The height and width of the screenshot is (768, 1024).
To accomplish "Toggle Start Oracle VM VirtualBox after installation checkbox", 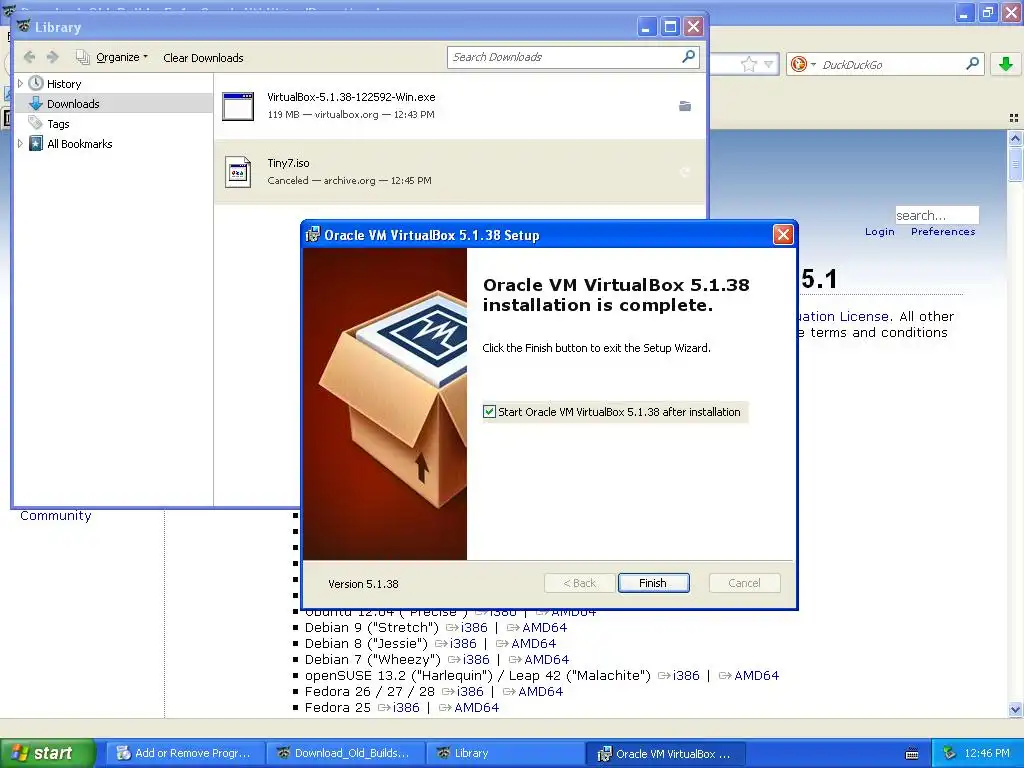I will pyautogui.click(x=489, y=412).
